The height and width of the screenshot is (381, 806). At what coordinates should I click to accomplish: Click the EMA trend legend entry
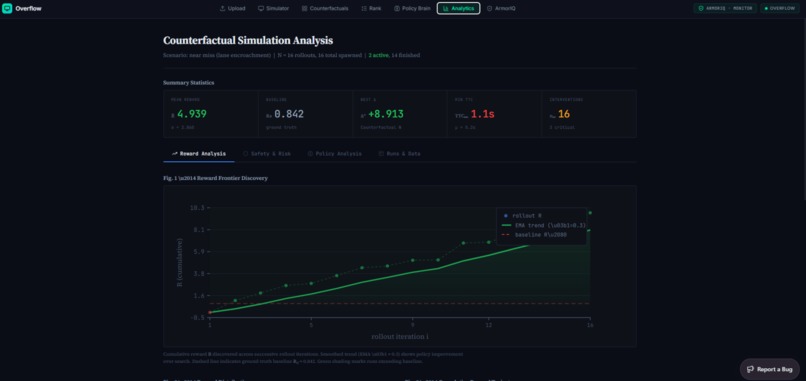[543, 225]
